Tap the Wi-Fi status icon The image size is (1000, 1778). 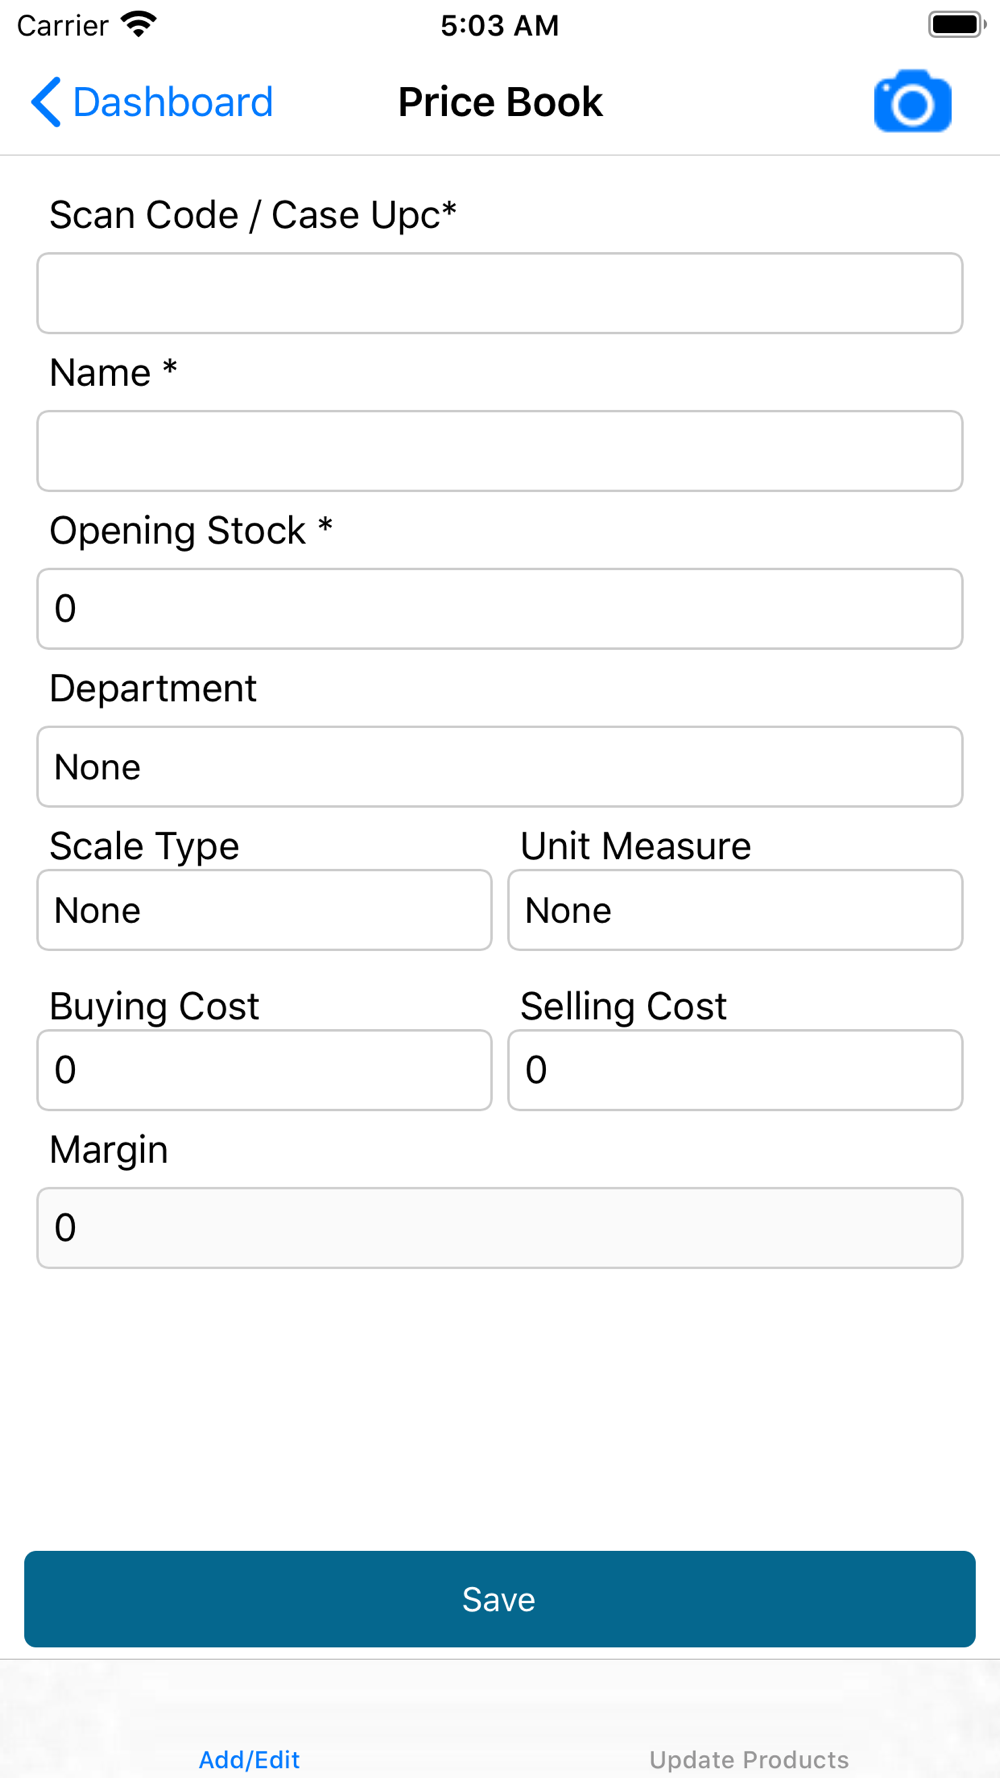click(139, 24)
